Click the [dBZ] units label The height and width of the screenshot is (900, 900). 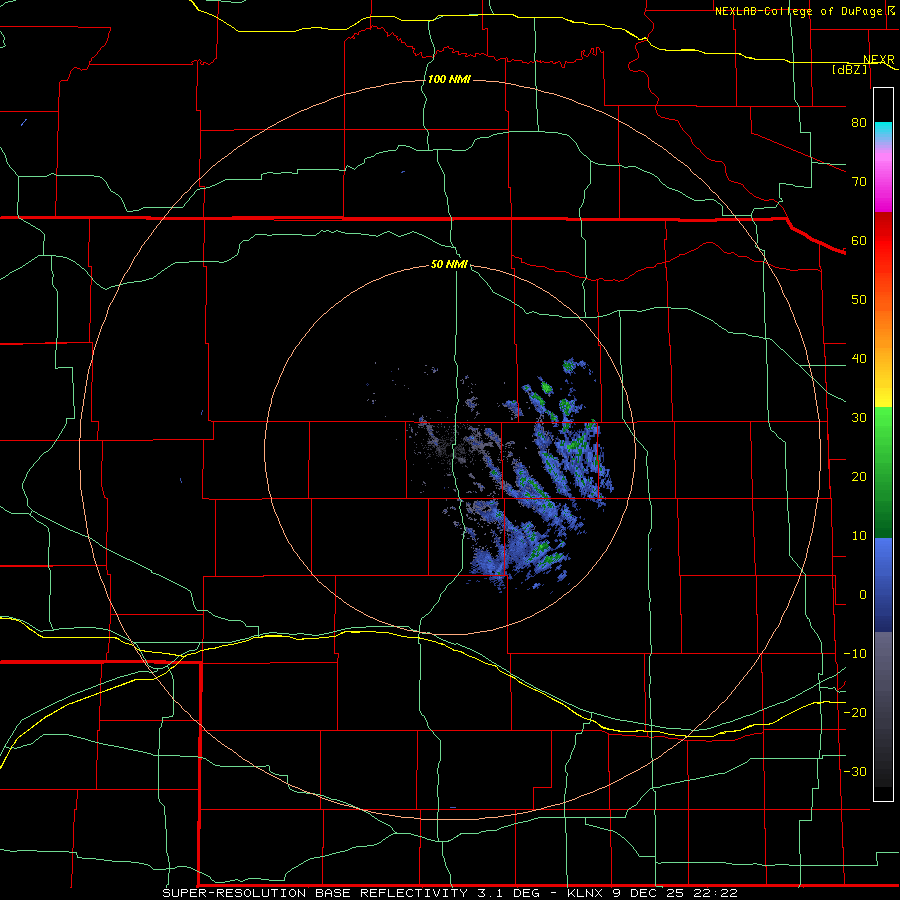click(849, 69)
